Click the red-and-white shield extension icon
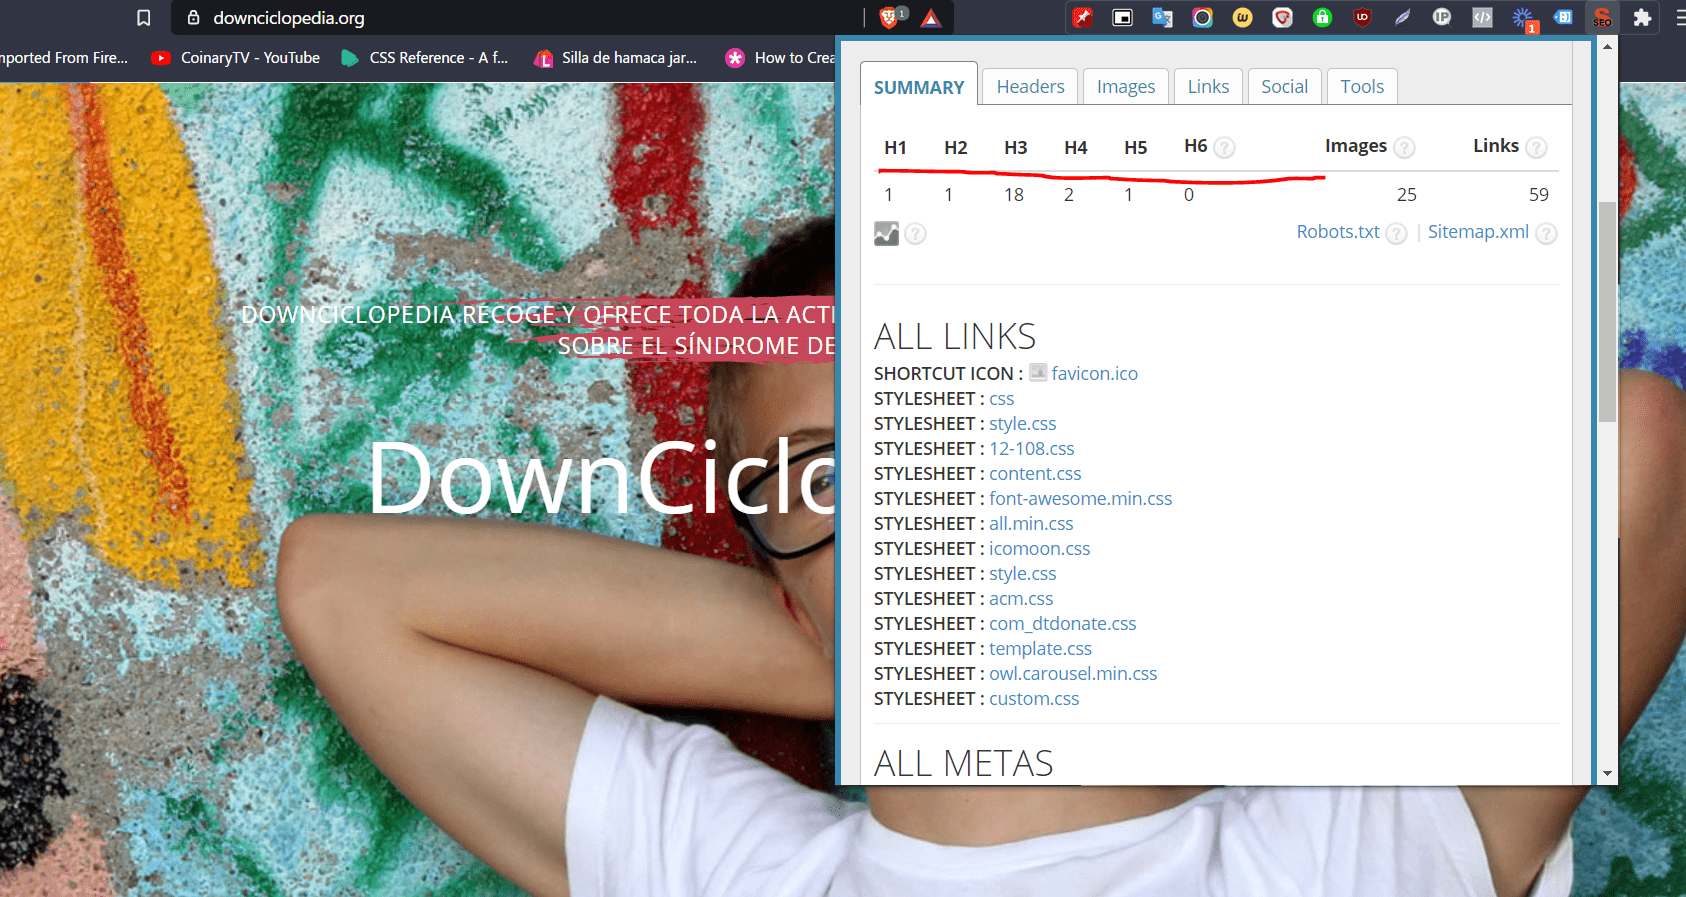The height and width of the screenshot is (897, 1686). [x=1283, y=17]
